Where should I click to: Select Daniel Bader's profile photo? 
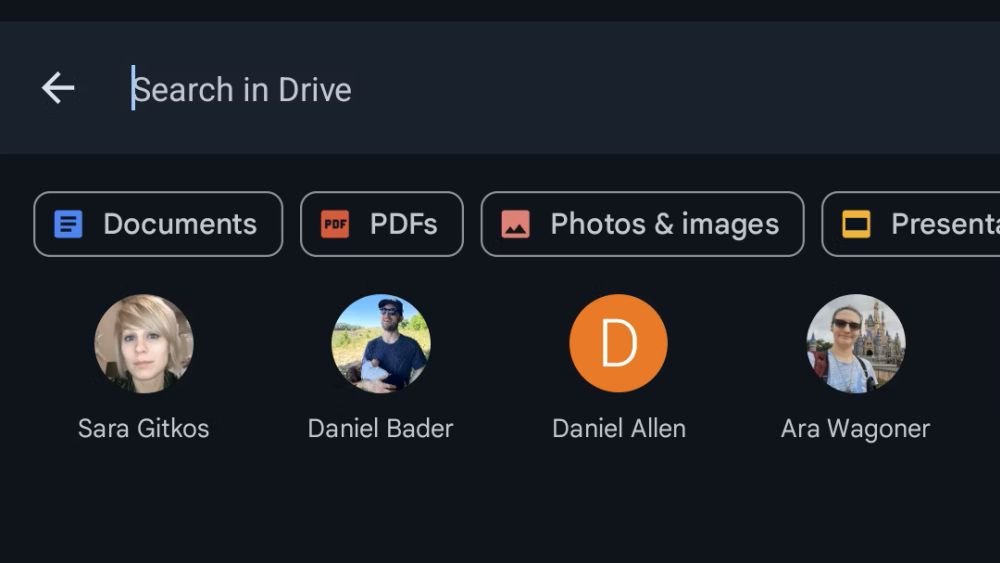point(381,343)
